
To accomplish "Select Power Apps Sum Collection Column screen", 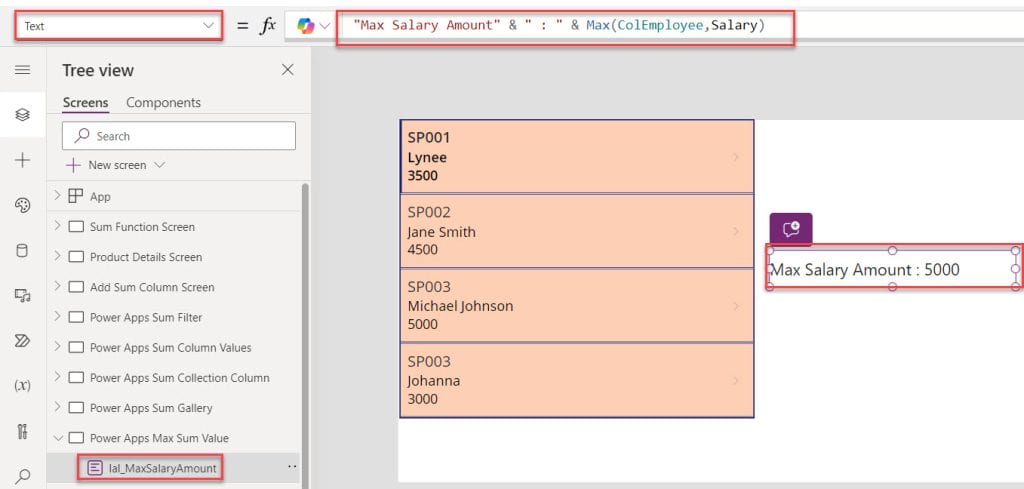I will point(180,377).
